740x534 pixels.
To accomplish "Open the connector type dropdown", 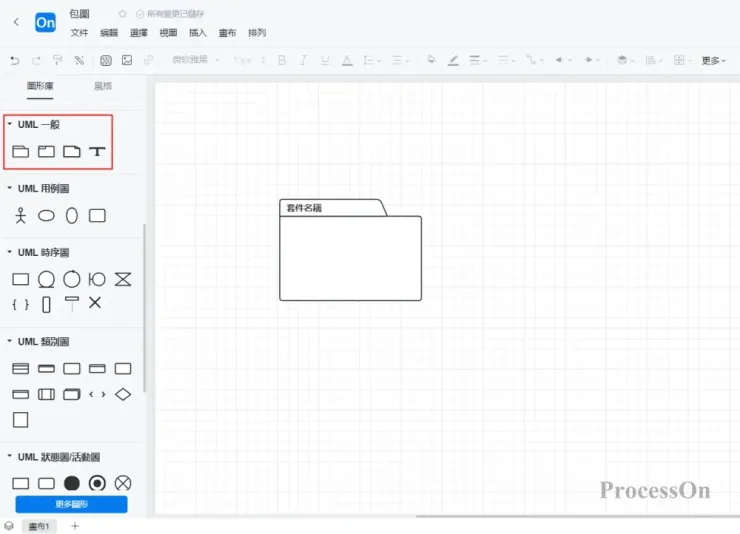I will click(535, 60).
